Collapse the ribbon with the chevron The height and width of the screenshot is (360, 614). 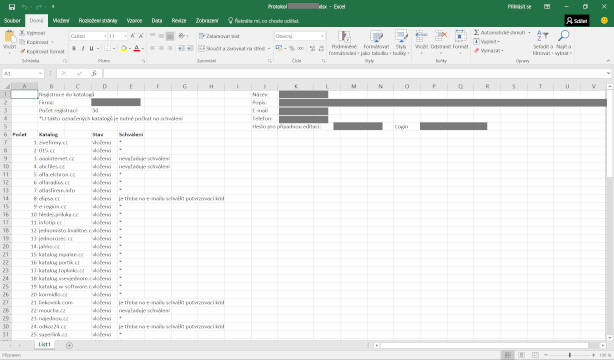(x=608, y=61)
